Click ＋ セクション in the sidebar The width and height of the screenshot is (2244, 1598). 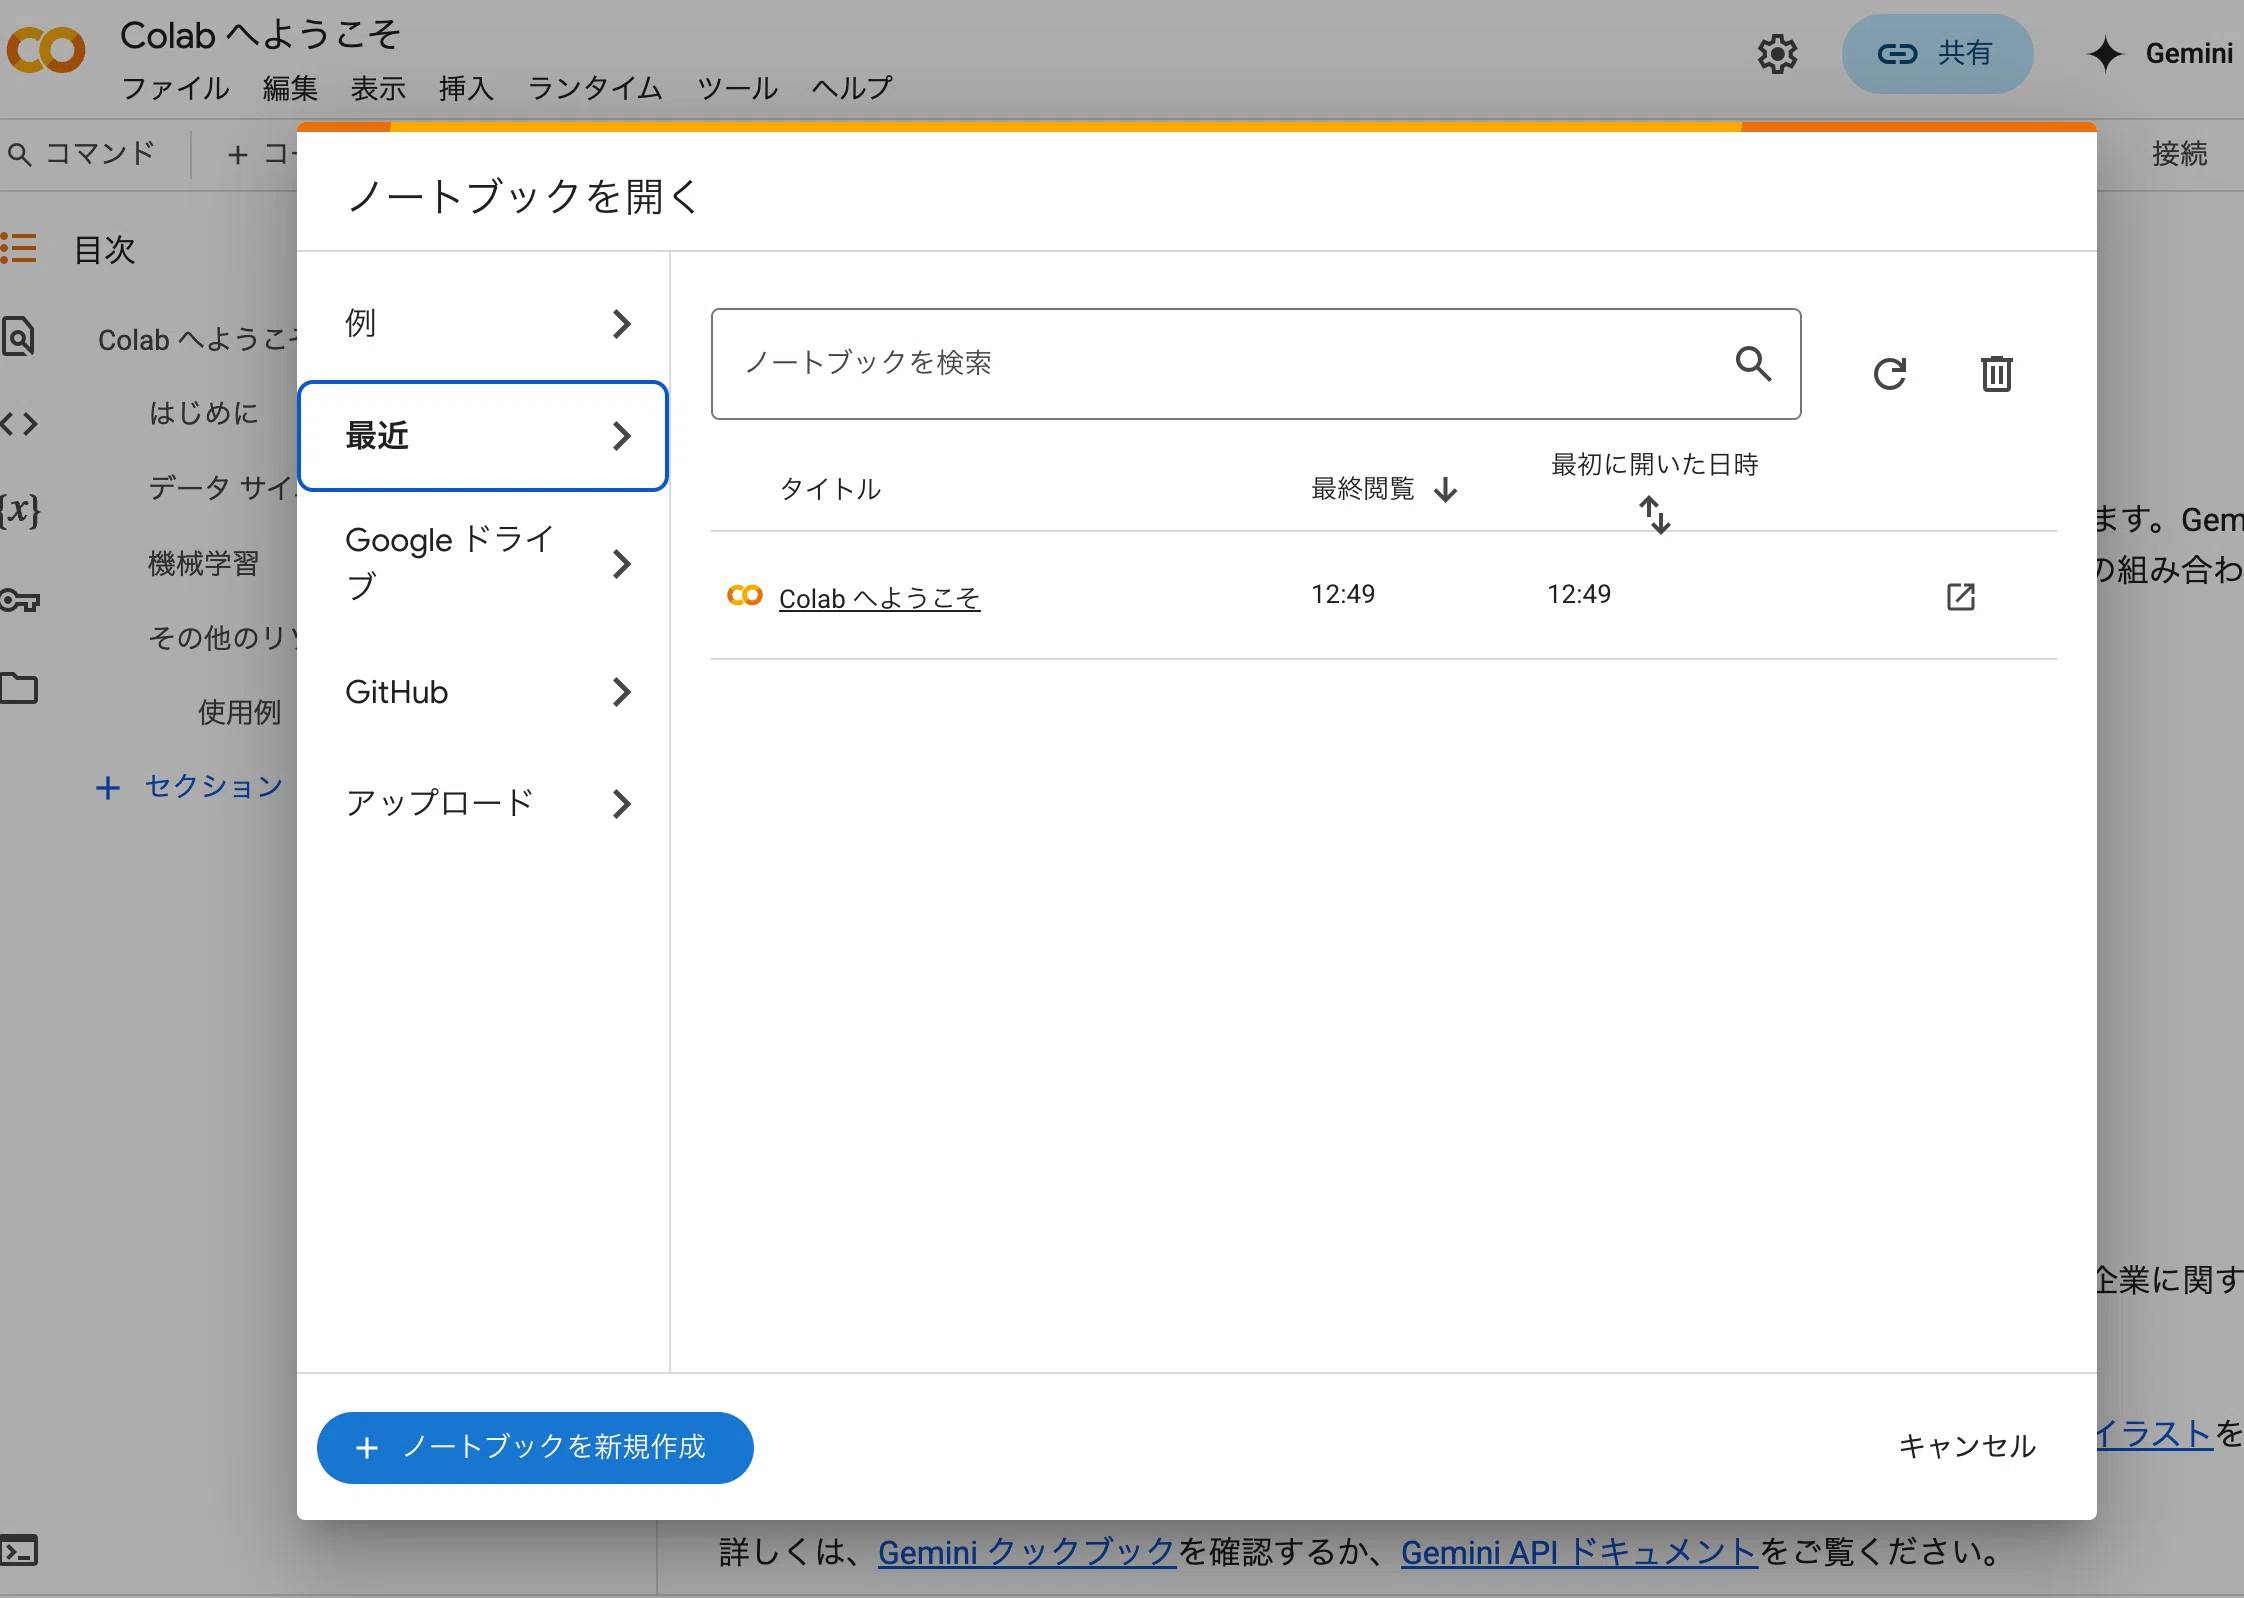189,786
